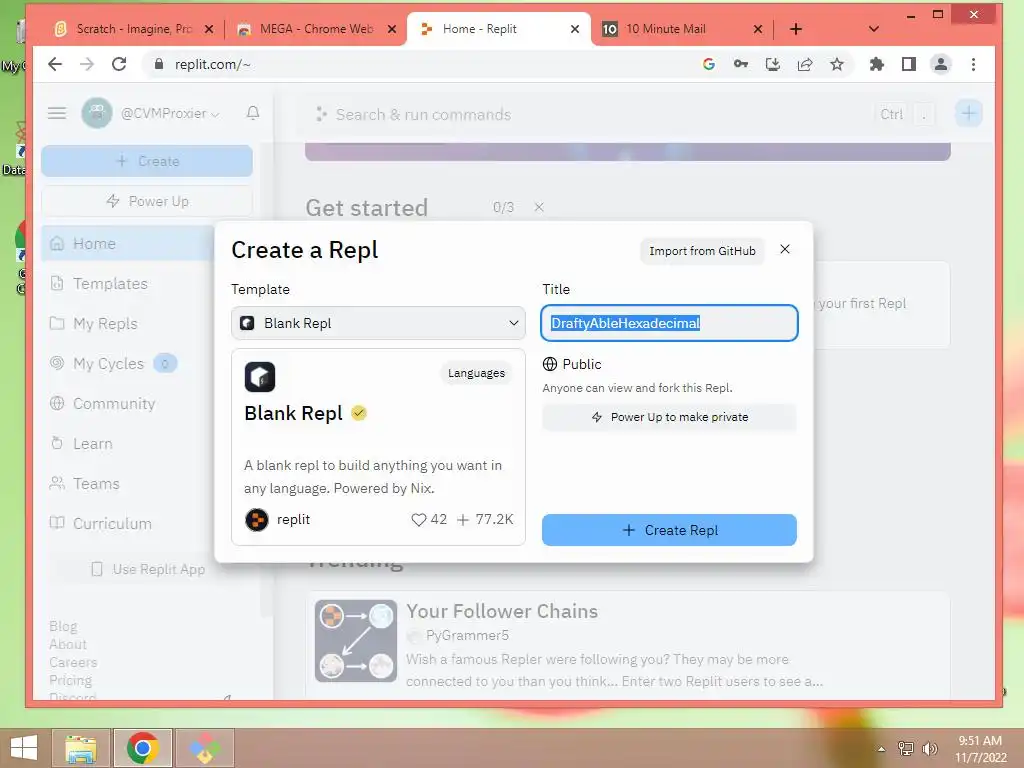Click the Google icon in address bar

(x=709, y=64)
